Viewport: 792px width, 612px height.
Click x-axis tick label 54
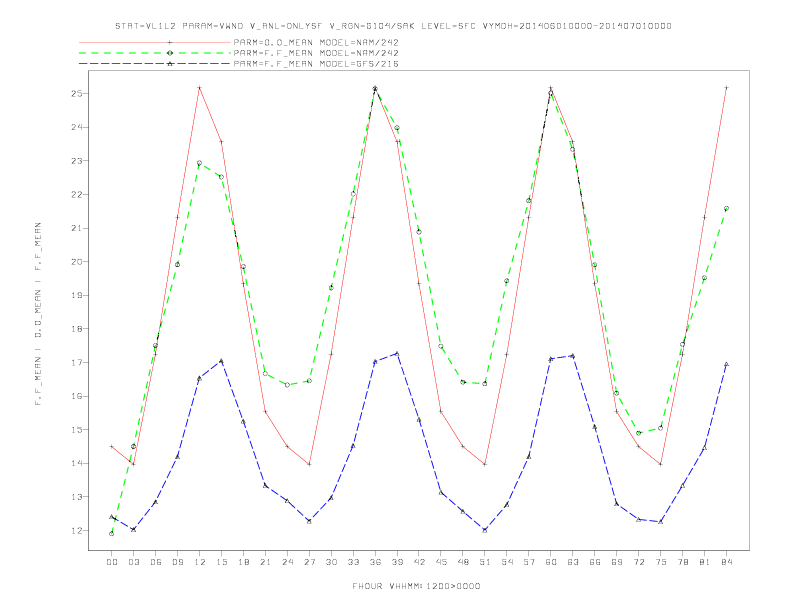tap(507, 562)
